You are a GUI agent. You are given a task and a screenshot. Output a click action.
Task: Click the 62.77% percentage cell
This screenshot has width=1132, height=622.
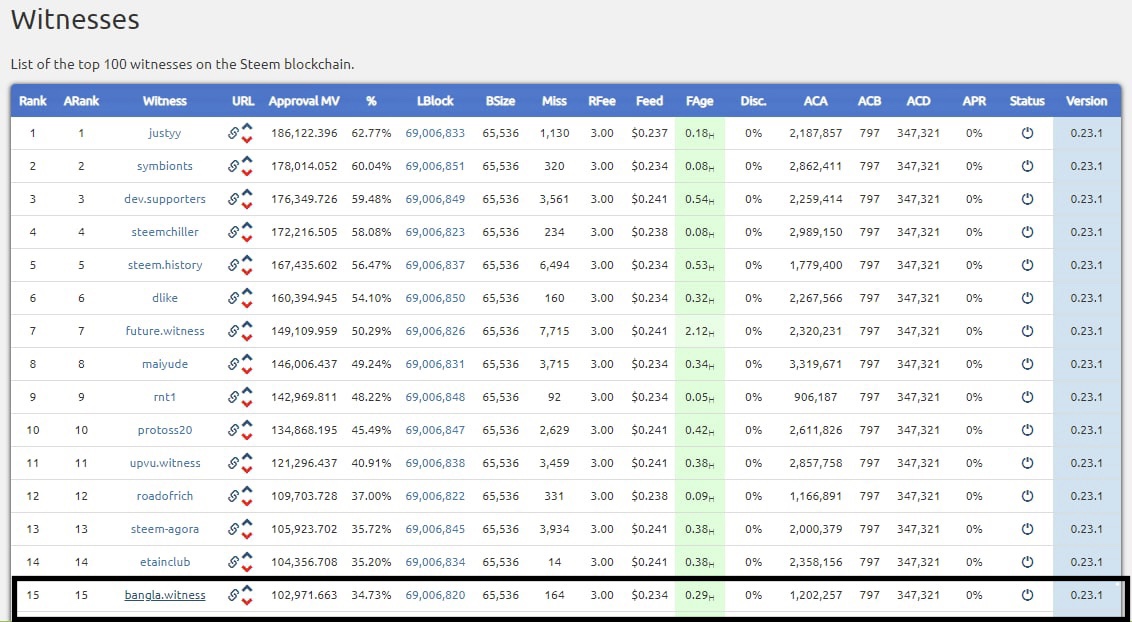[x=372, y=133]
